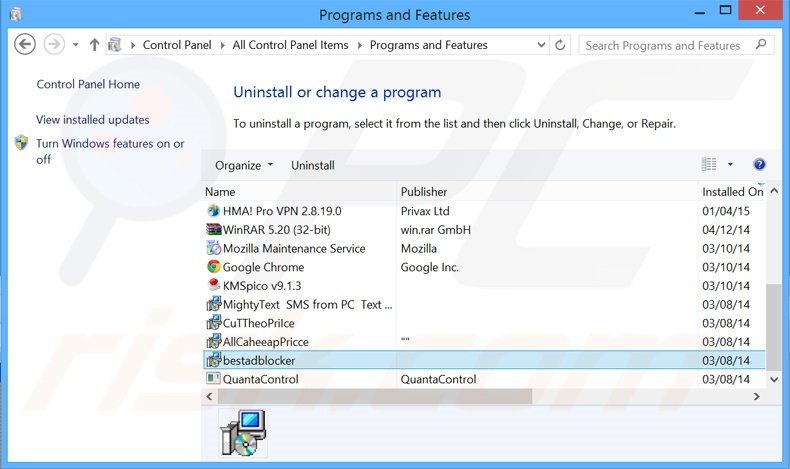Click win.rar GmbH publisher cell
The width and height of the screenshot is (790, 469).
pos(435,230)
